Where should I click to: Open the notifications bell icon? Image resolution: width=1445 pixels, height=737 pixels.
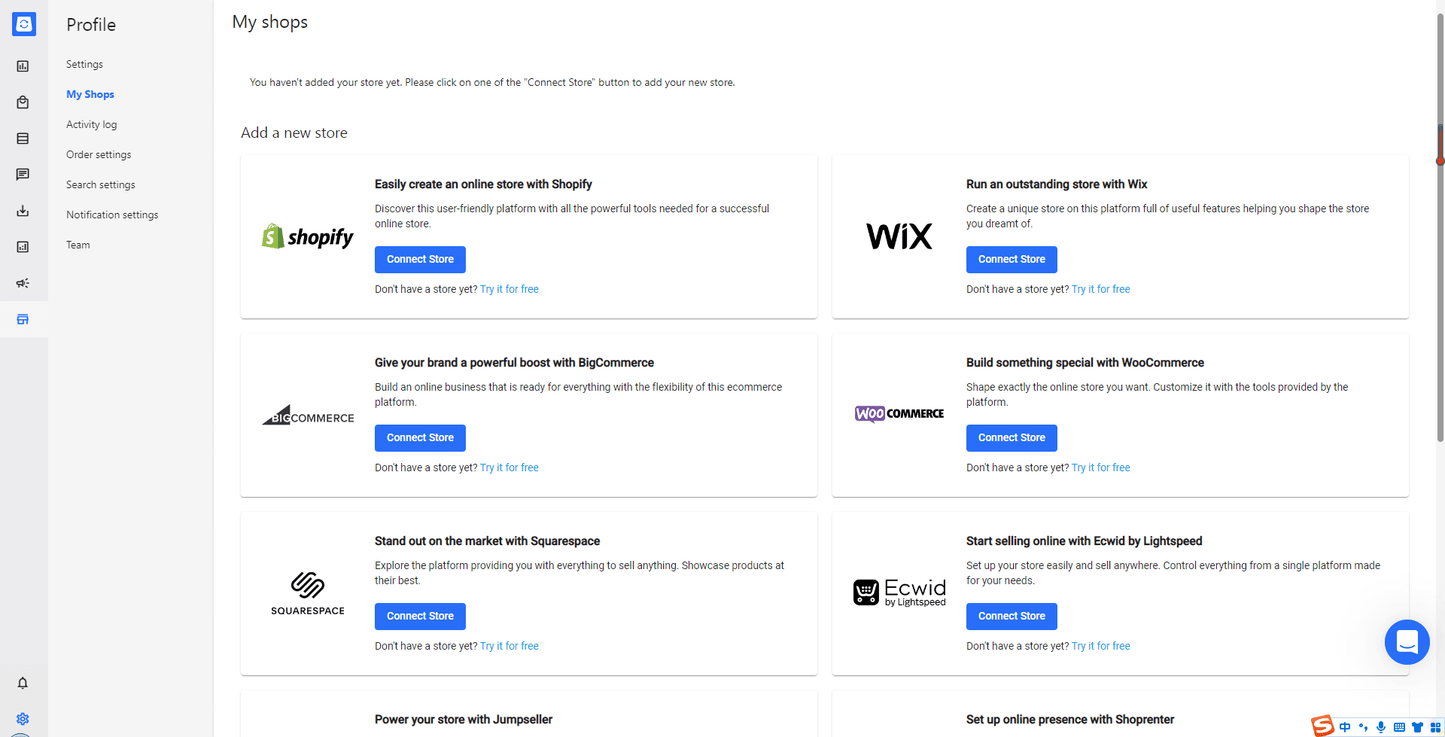23,683
